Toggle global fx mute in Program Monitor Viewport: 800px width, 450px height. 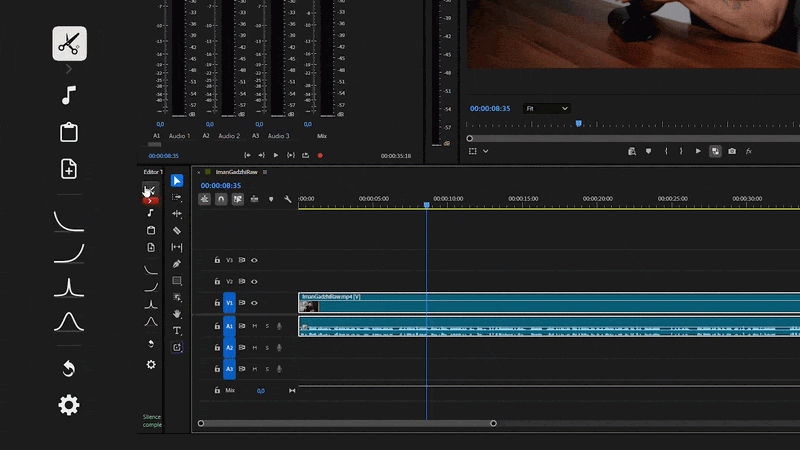point(748,151)
